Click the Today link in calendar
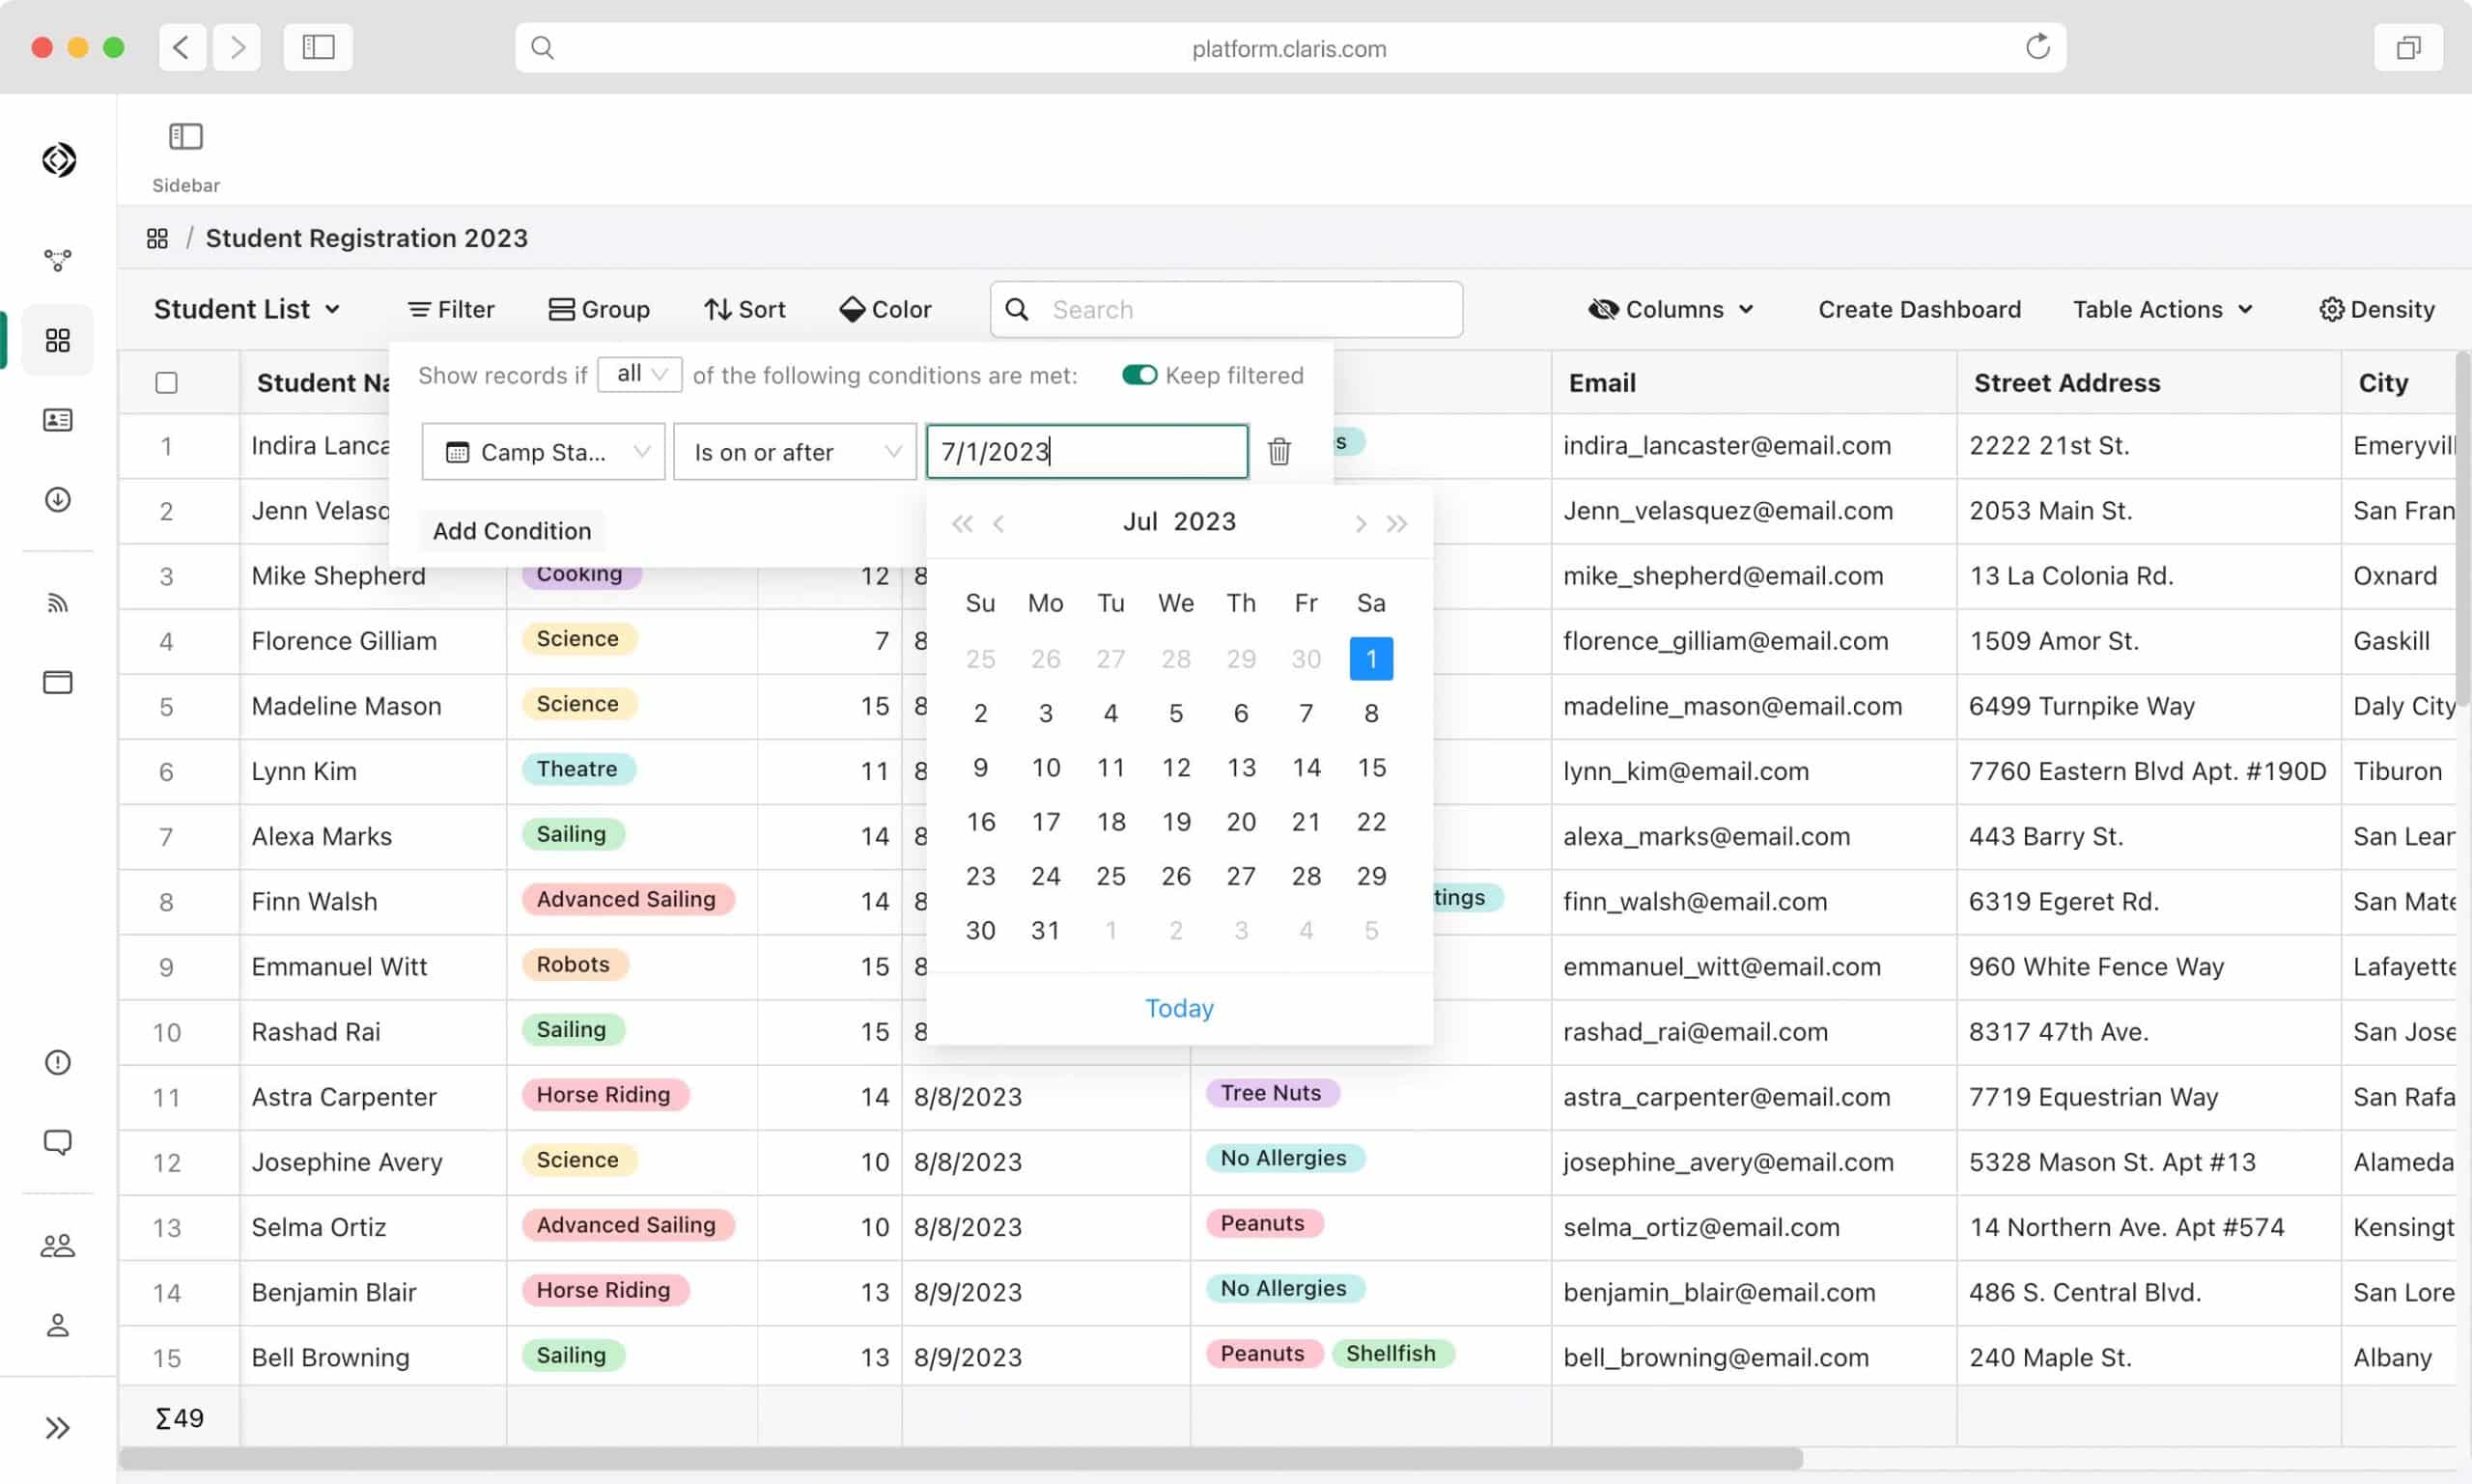The width and height of the screenshot is (2472, 1484). (1179, 1008)
